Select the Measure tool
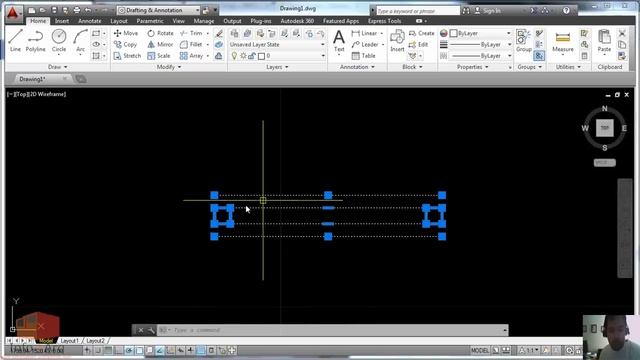The height and width of the screenshot is (360, 640). 563,41
